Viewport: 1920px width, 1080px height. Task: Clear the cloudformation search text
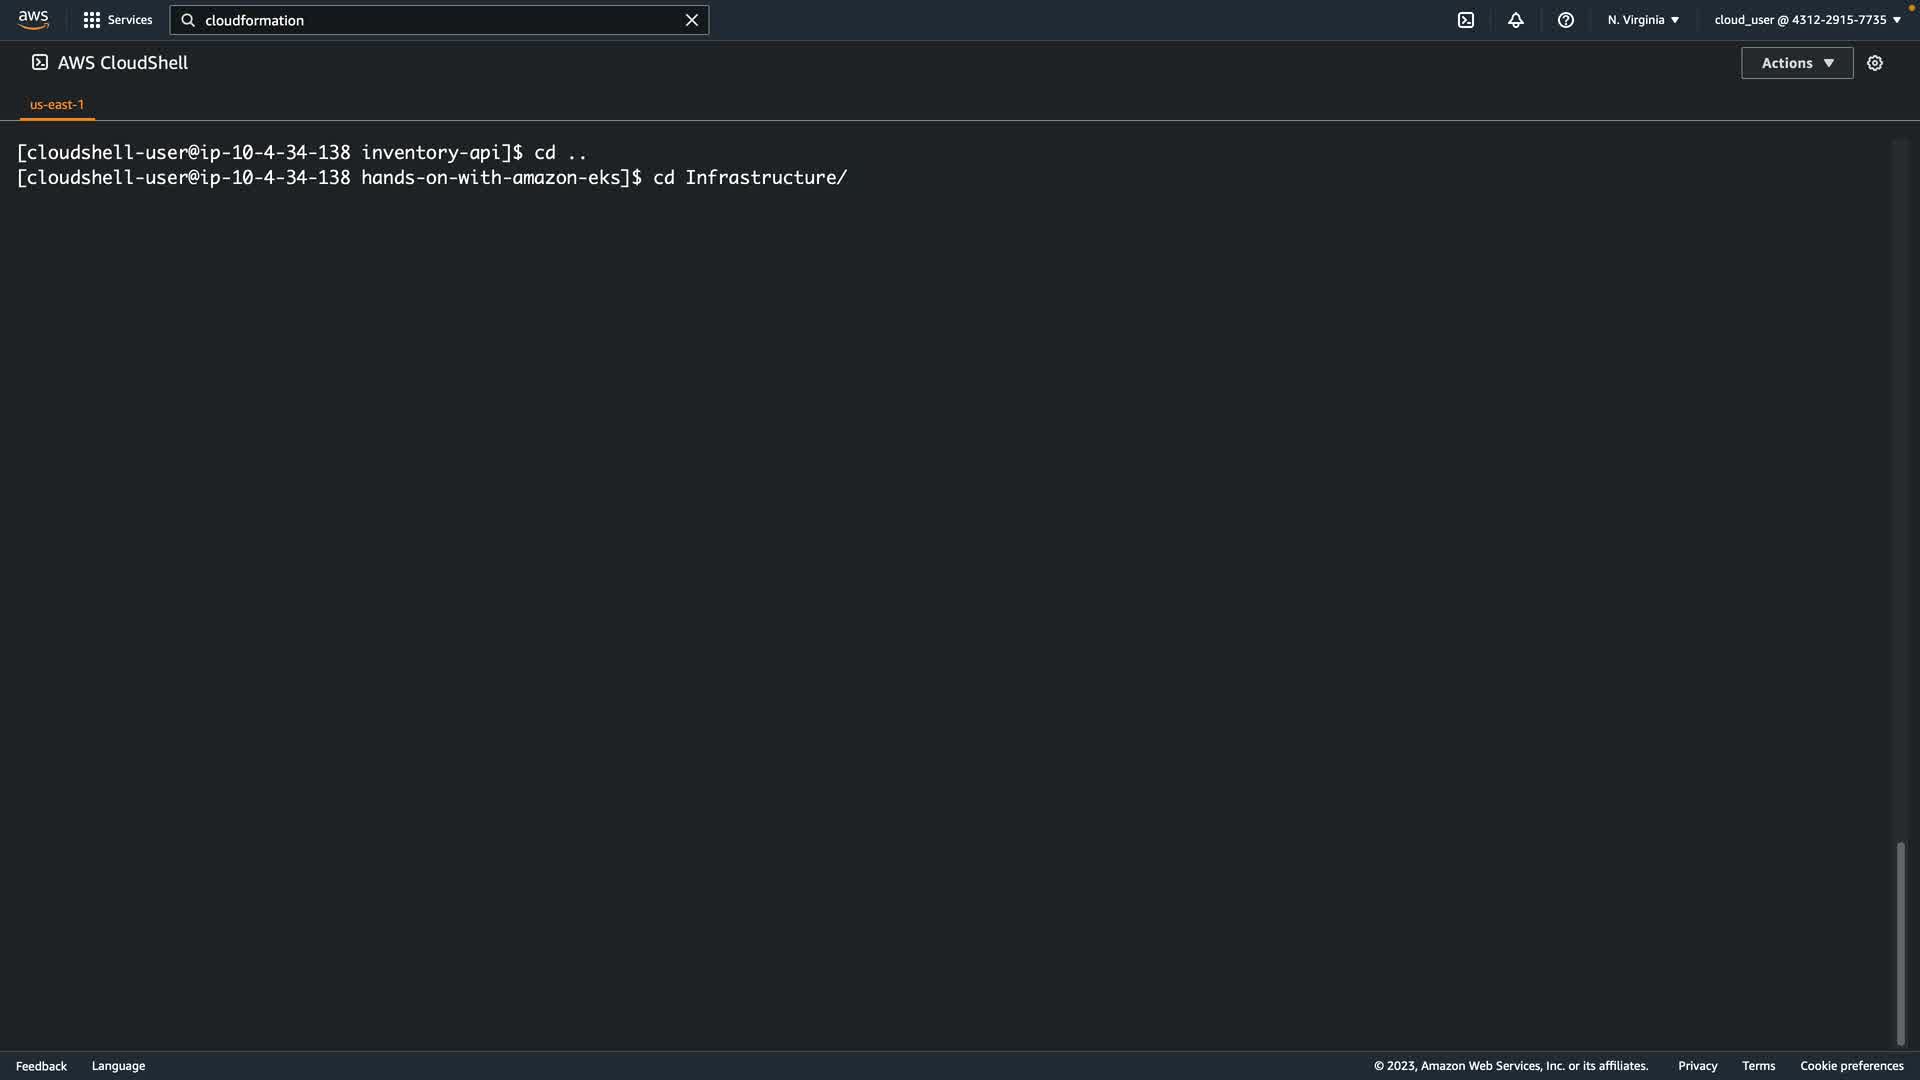pos(691,20)
